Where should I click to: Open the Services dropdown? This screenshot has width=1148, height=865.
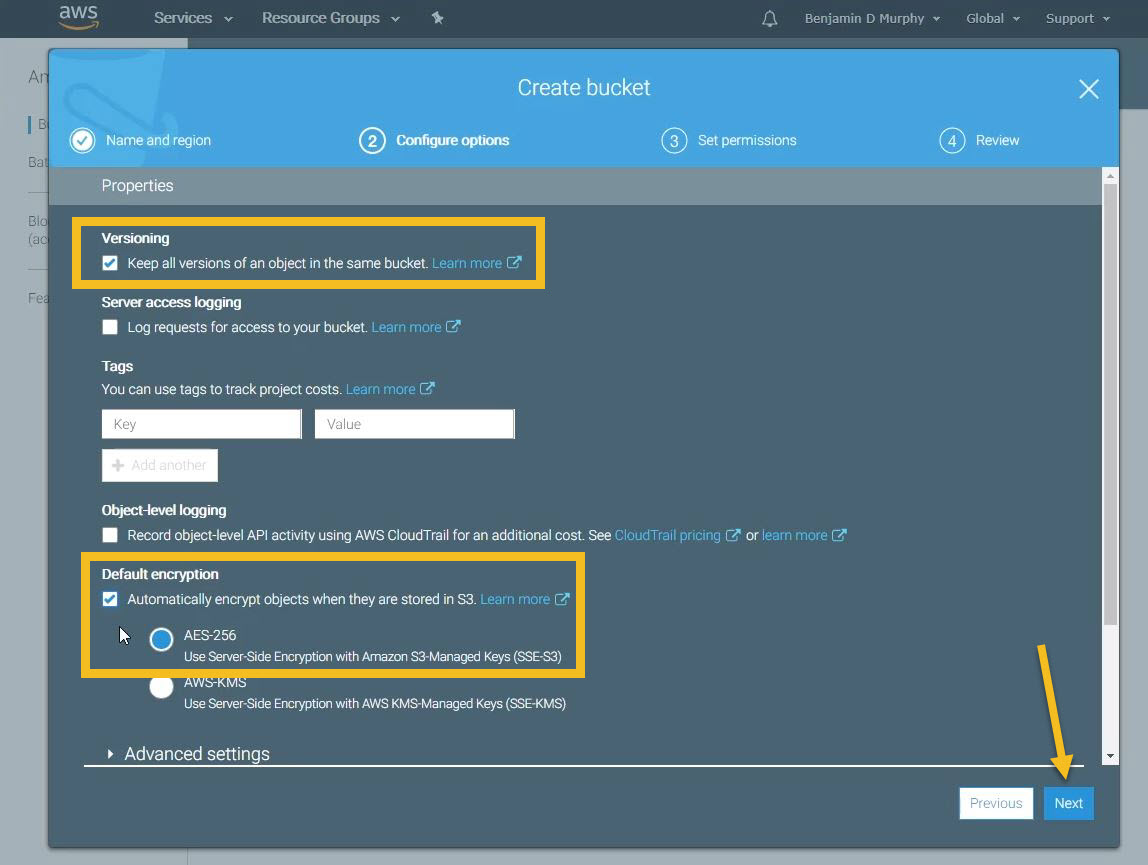(193, 18)
